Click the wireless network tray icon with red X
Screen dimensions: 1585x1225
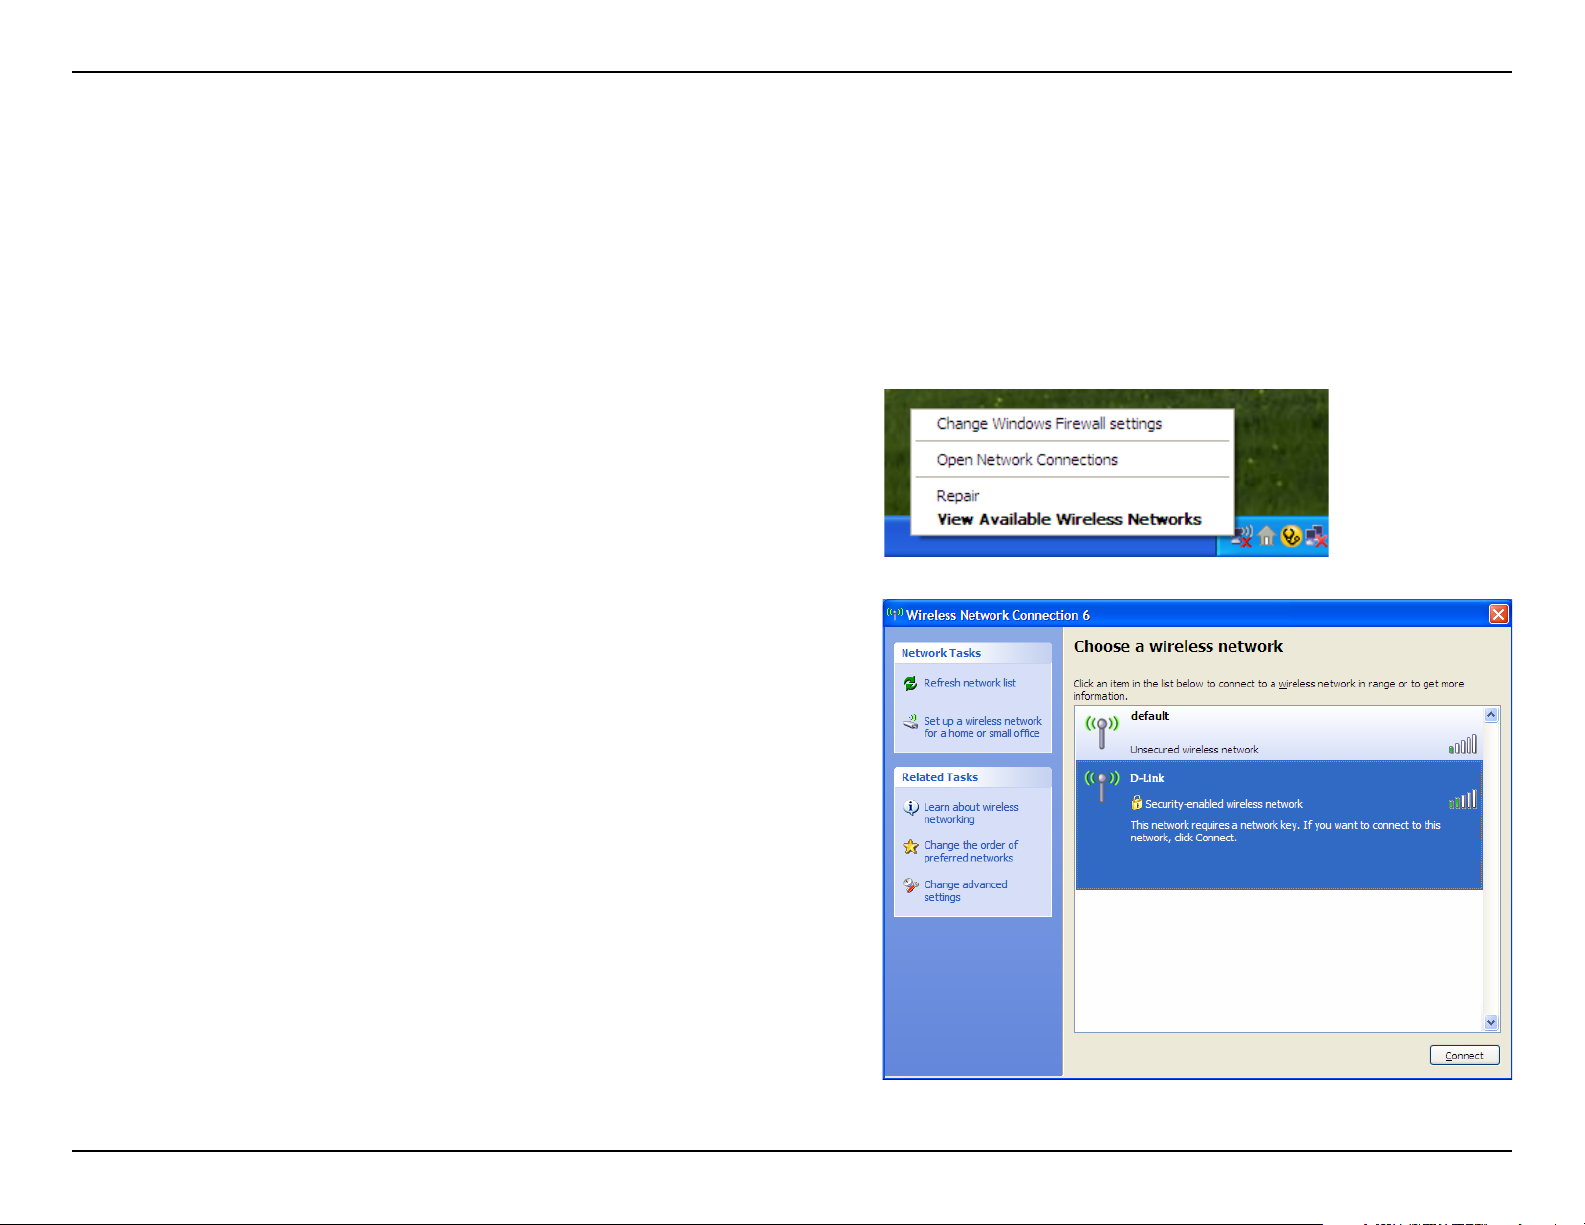point(1242,537)
